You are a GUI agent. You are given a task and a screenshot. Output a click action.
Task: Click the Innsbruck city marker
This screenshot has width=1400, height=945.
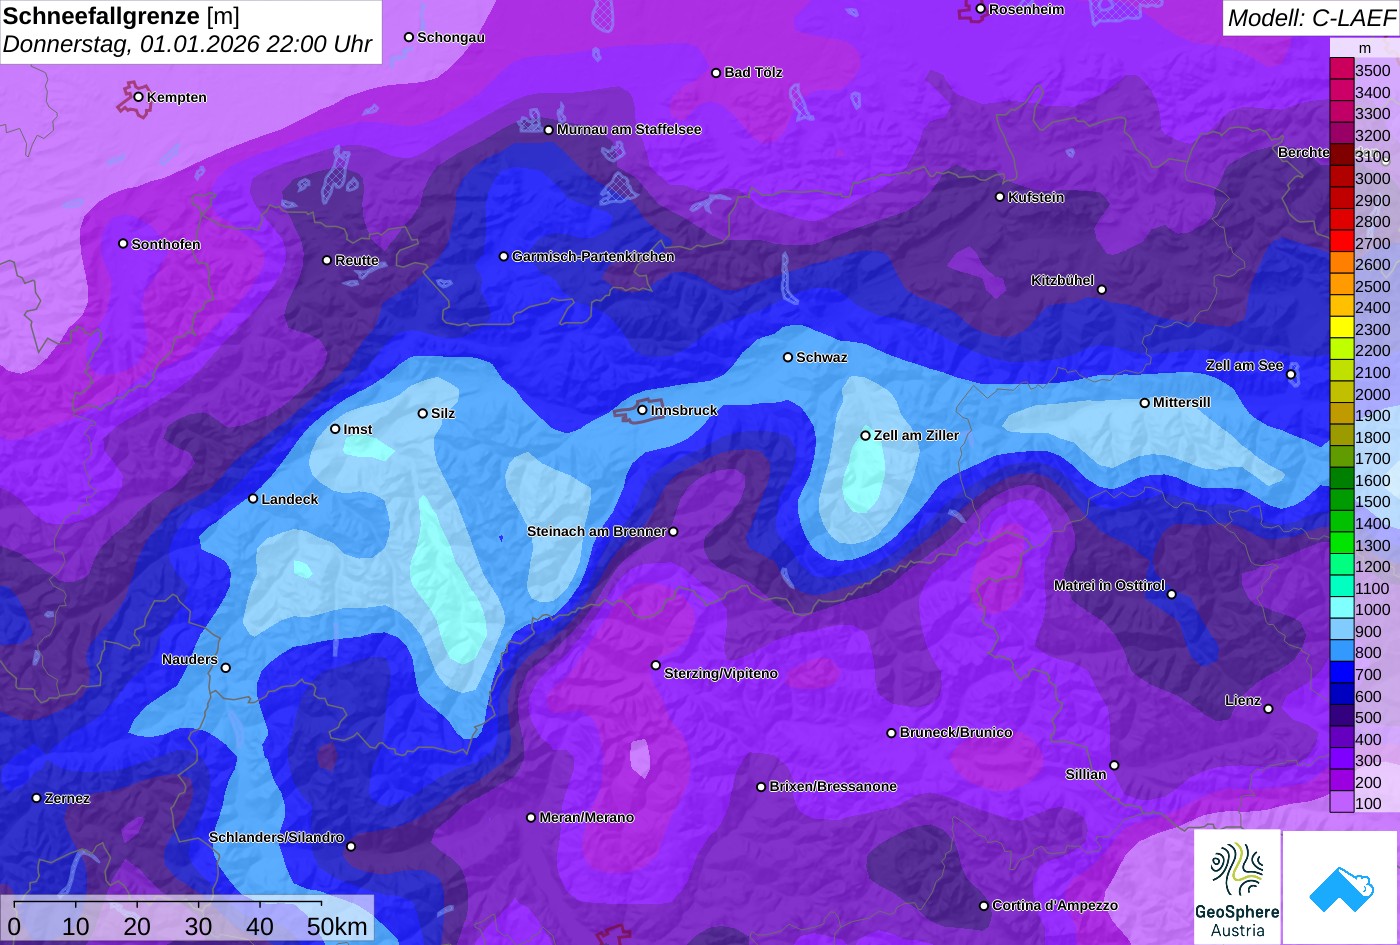(642, 410)
